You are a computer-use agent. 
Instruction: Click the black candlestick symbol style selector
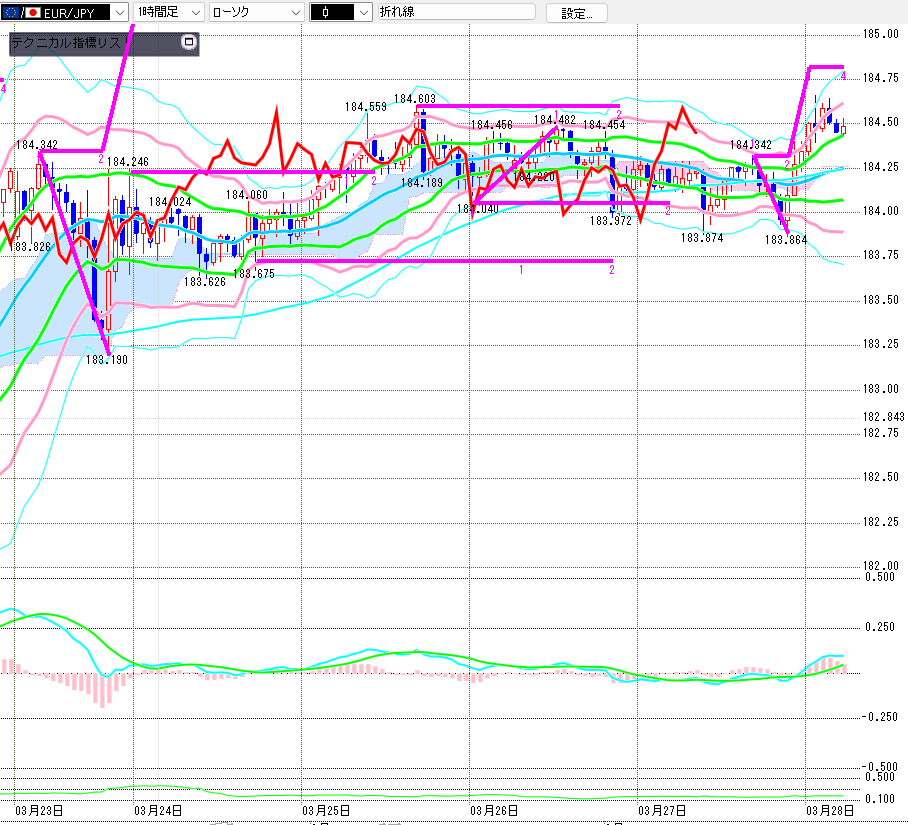340,12
